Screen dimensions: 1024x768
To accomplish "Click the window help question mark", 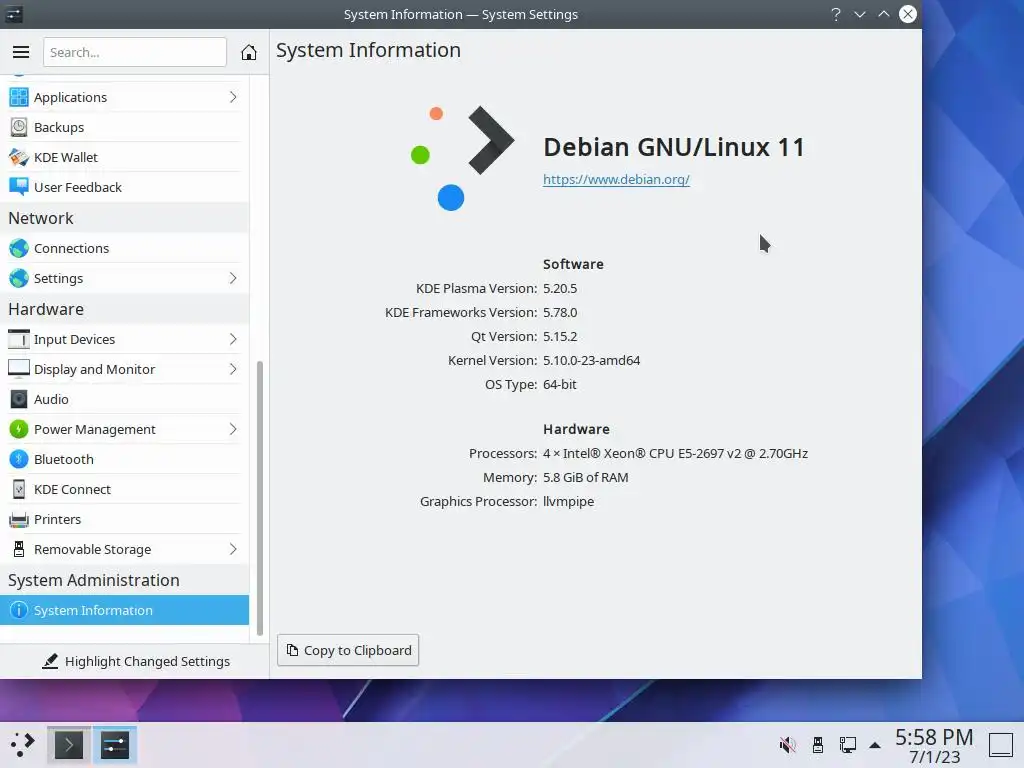I will [x=835, y=14].
